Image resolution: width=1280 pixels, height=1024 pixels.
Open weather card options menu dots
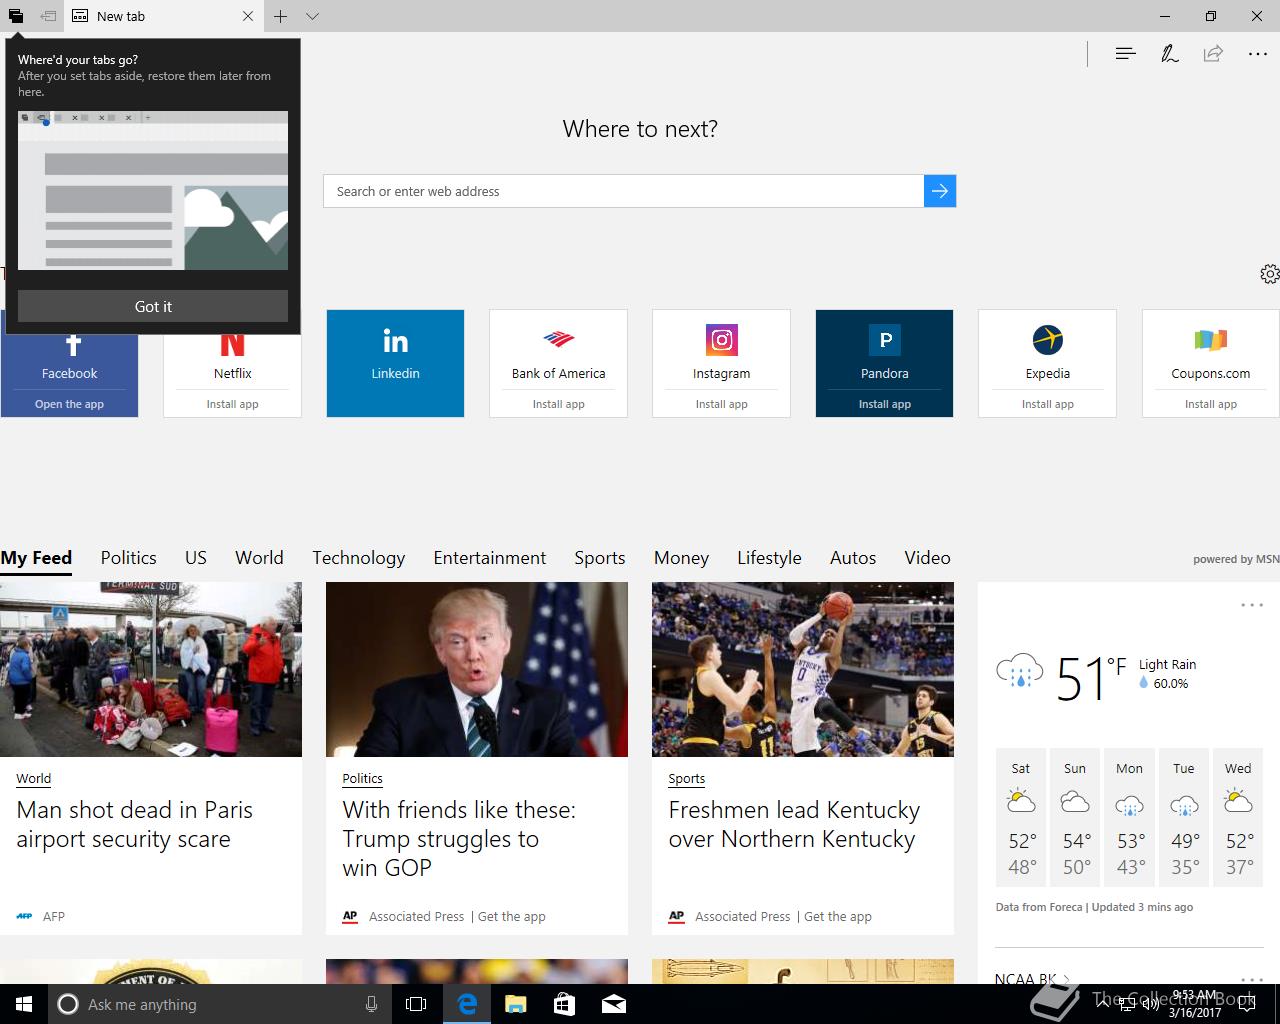click(1252, 605)
